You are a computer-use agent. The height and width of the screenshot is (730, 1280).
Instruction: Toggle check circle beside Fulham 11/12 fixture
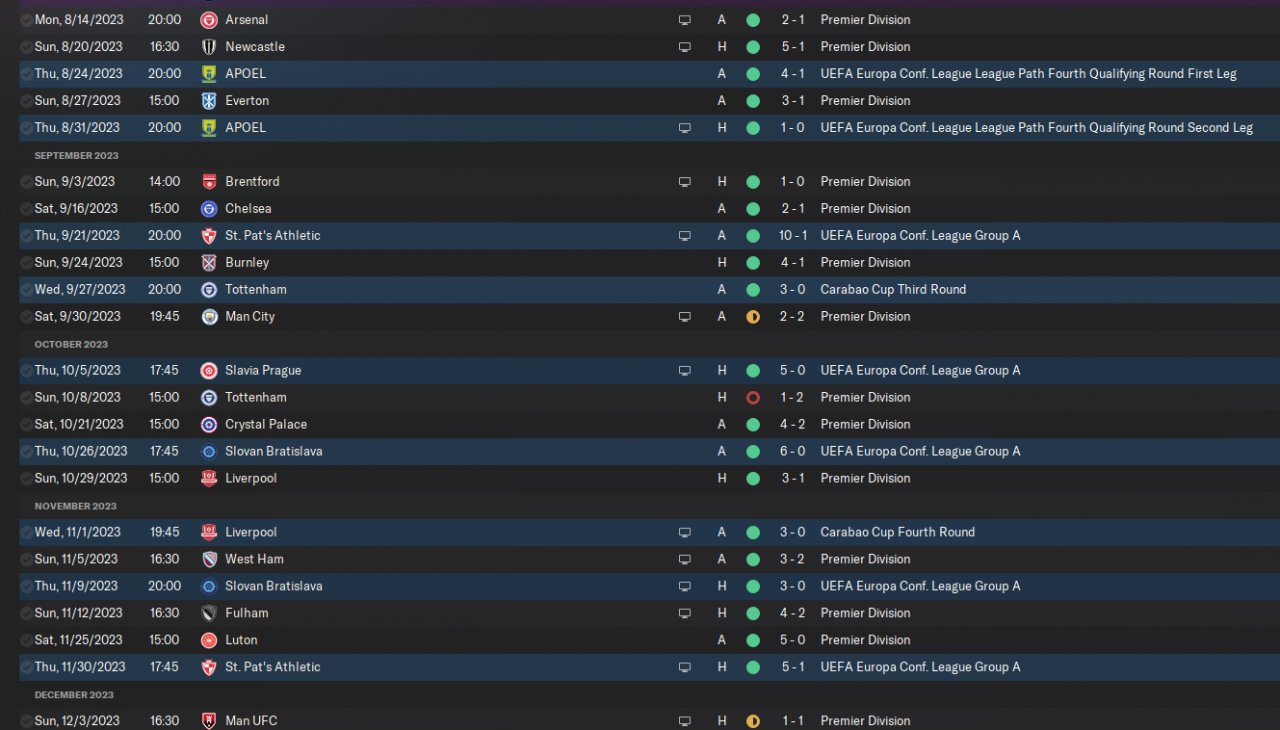point(26,614)
